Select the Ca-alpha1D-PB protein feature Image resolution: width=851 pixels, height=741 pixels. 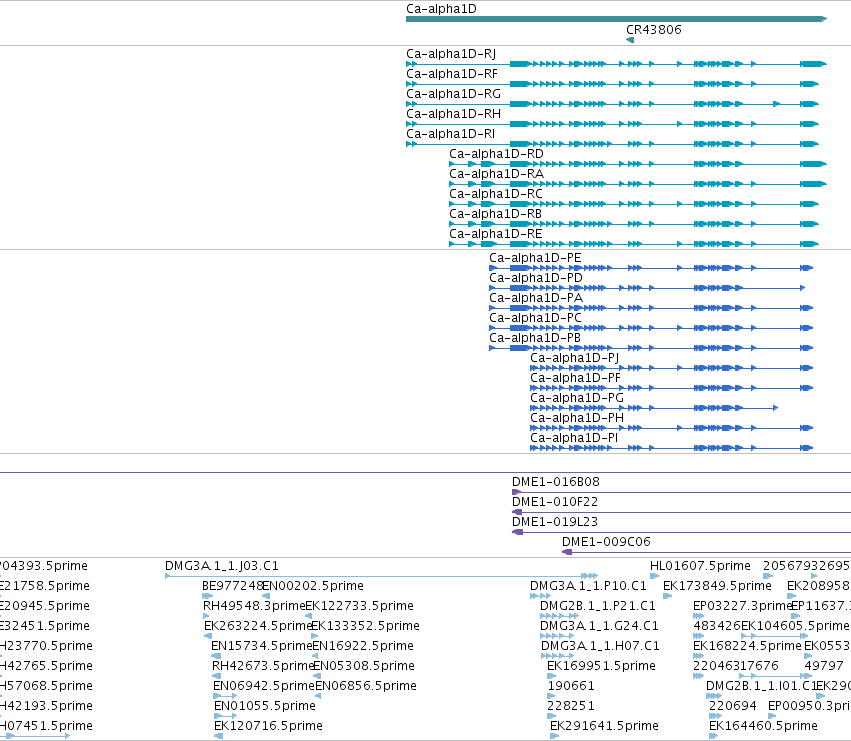click(x=651, y=349)
